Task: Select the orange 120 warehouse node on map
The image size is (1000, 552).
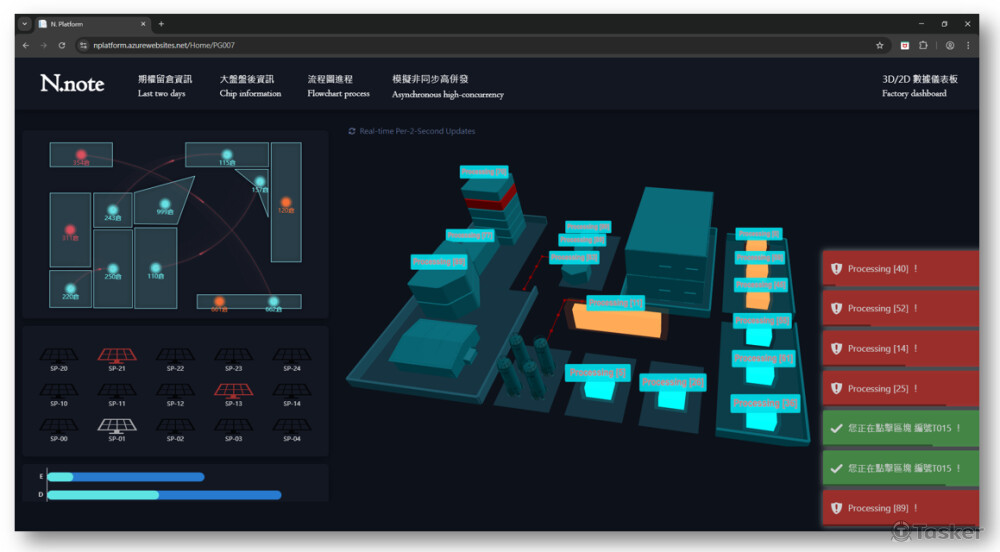Action: pos(285,203)
